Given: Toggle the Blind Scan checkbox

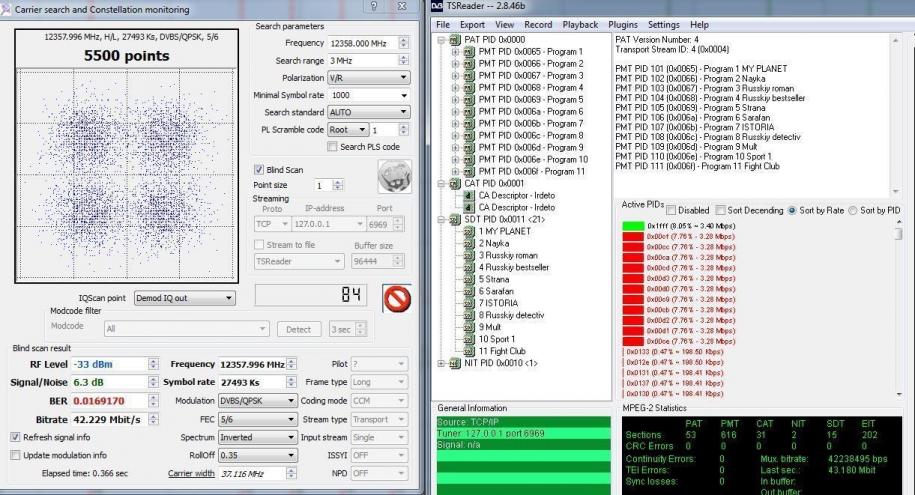Looking at the screenshot, I should (259, 169).
